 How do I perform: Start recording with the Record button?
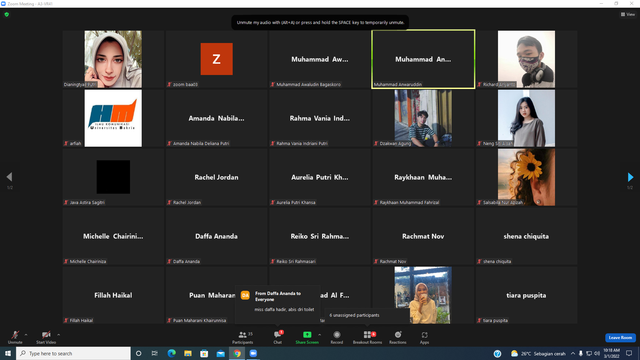pyautogui.click(x=337, y=337)
